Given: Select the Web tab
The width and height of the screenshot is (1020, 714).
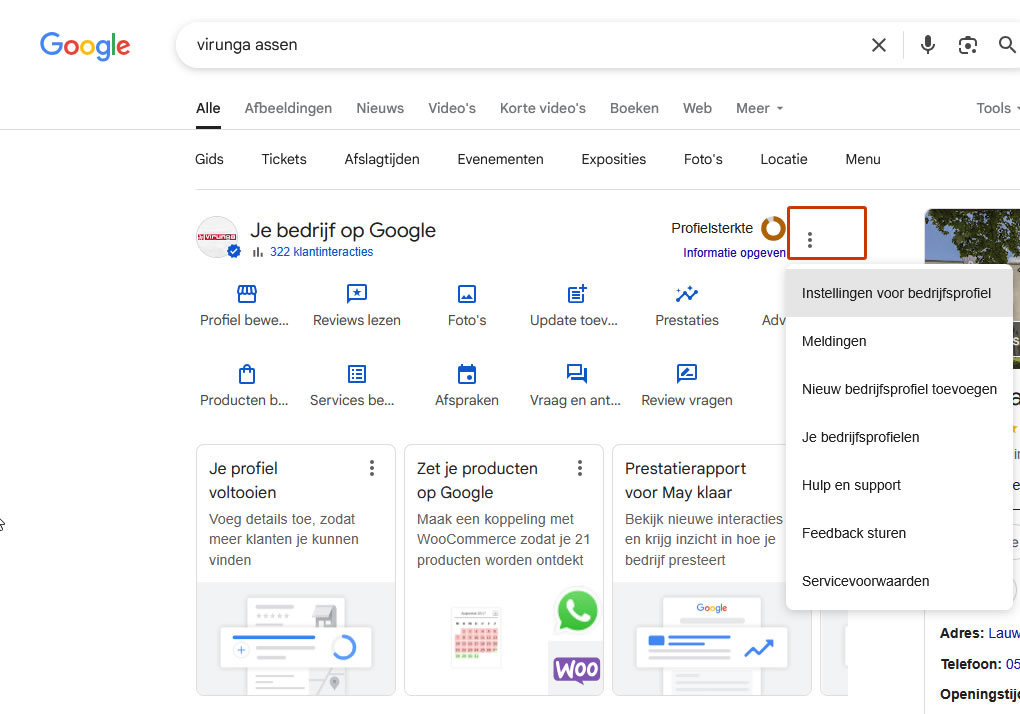Looking at the screenshot, I should [697, 109].
